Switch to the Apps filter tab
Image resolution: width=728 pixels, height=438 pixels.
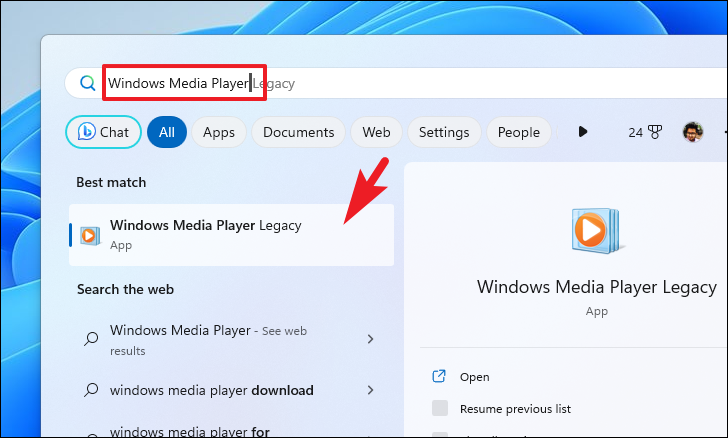[219, 132]
